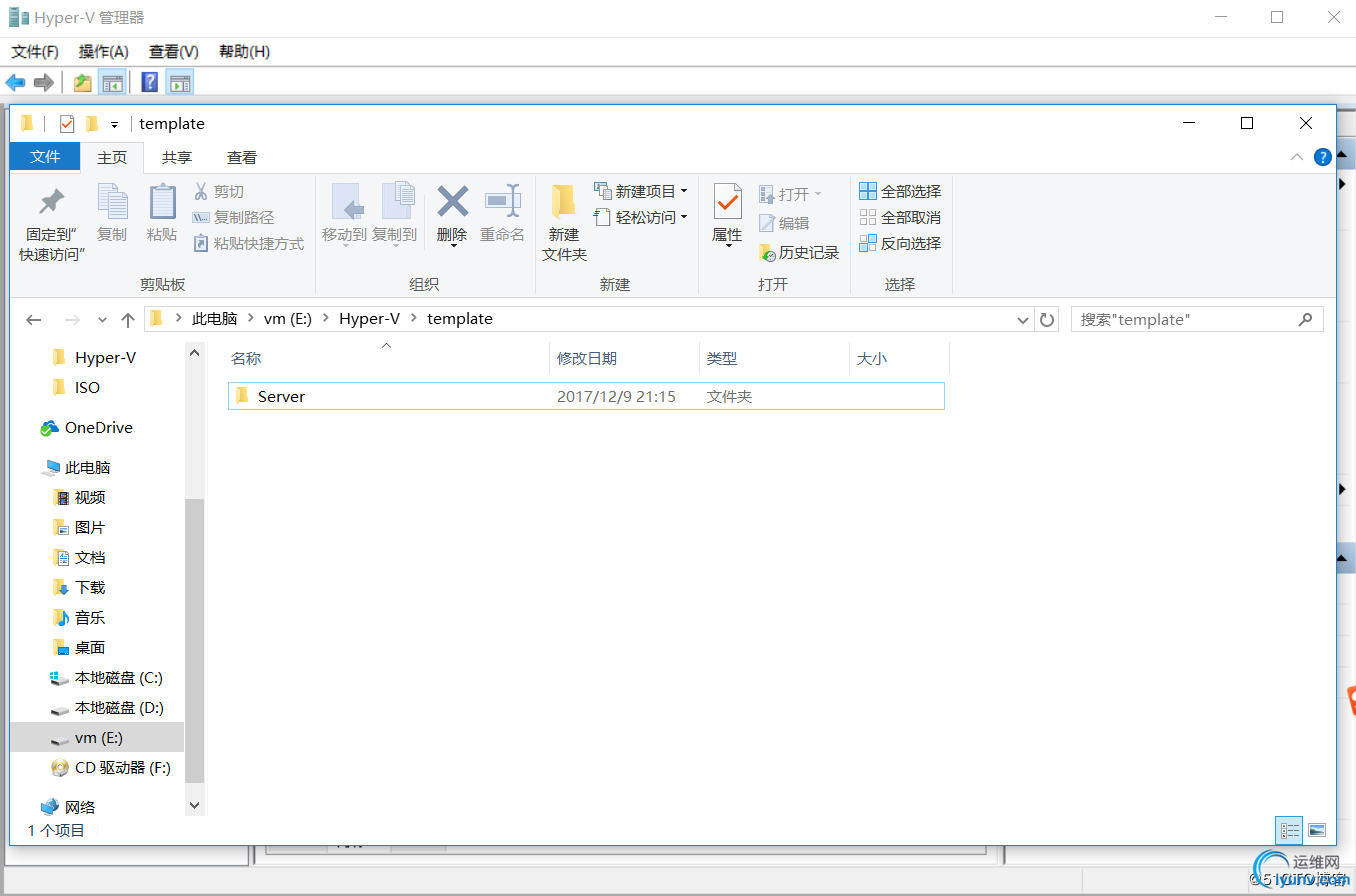The height and width of the screenshot is (896, 1356).
Task: Click the search magnifier icon
Action: 1305,319
